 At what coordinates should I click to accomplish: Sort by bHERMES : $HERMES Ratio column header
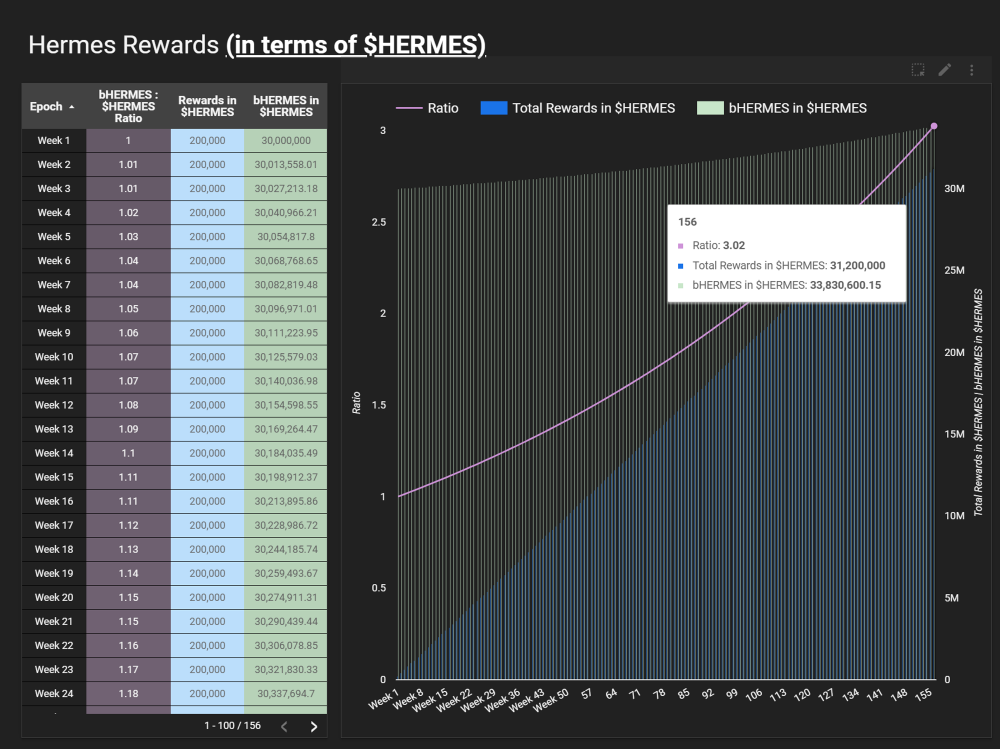click(128, 106)
